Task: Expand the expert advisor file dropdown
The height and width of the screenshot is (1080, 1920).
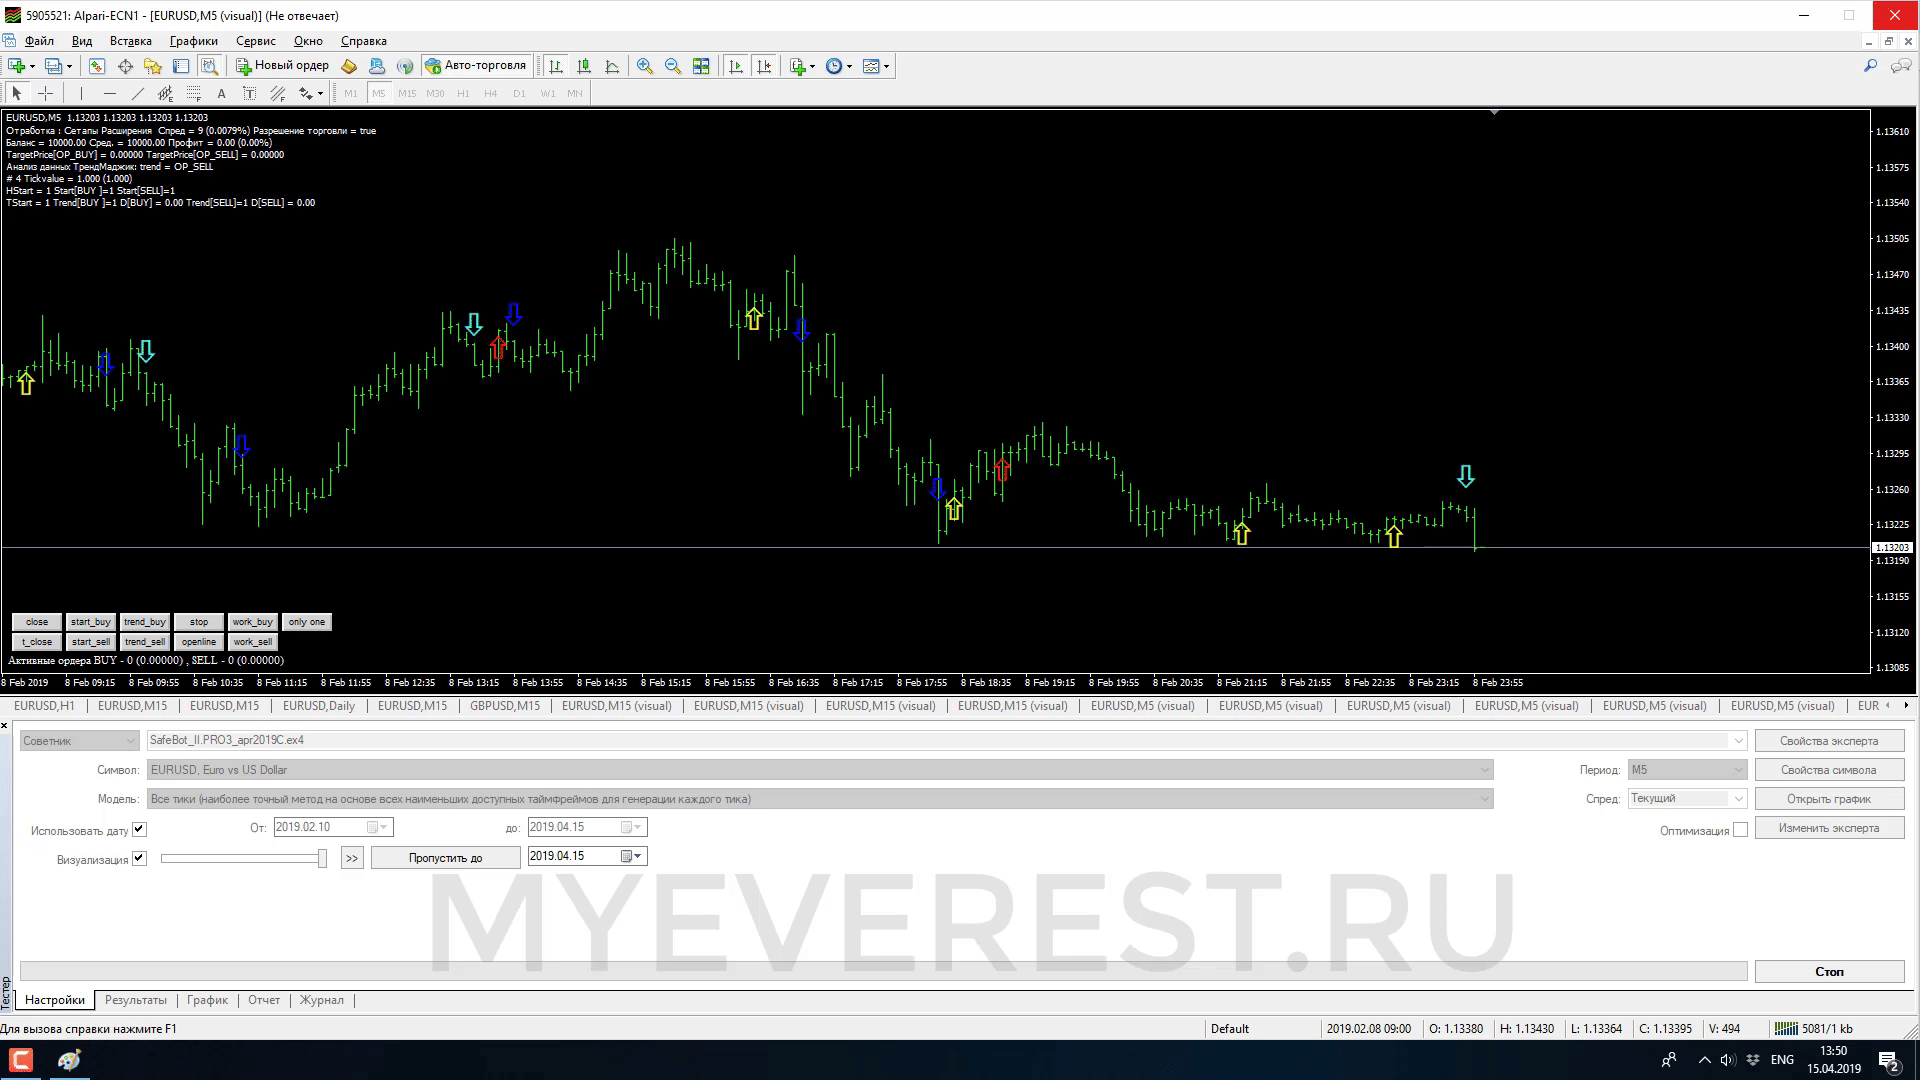Action: point(1738,741)
